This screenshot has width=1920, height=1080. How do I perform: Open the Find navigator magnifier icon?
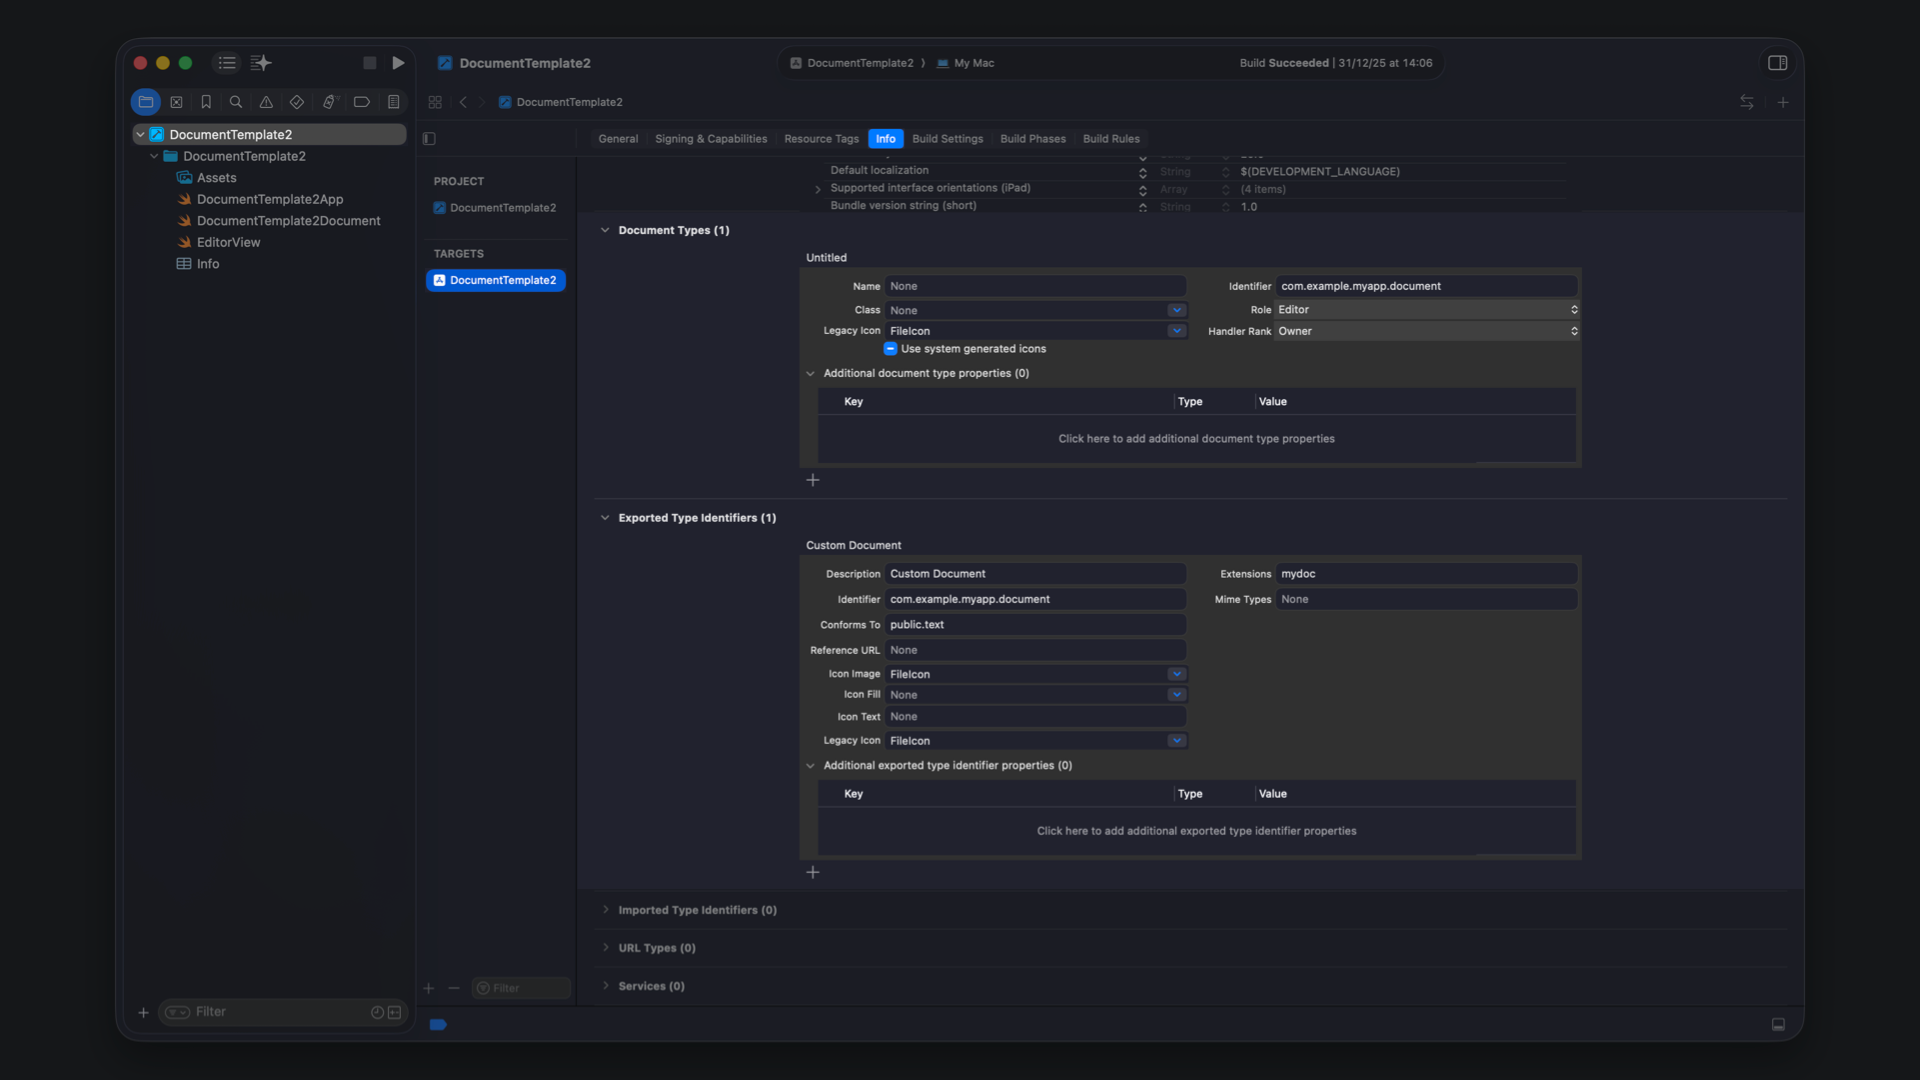[236, 102]
